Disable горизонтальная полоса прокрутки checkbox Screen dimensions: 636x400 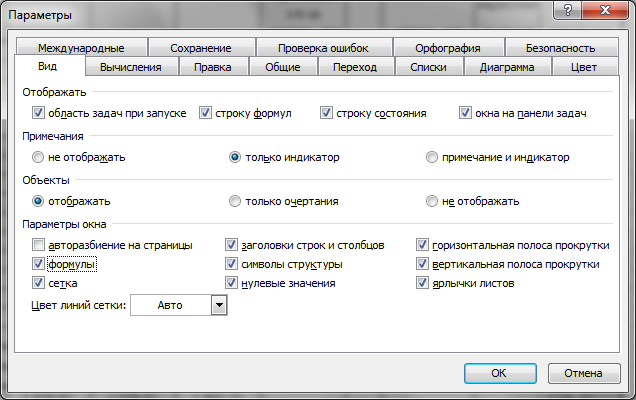[x=423, y=245]
